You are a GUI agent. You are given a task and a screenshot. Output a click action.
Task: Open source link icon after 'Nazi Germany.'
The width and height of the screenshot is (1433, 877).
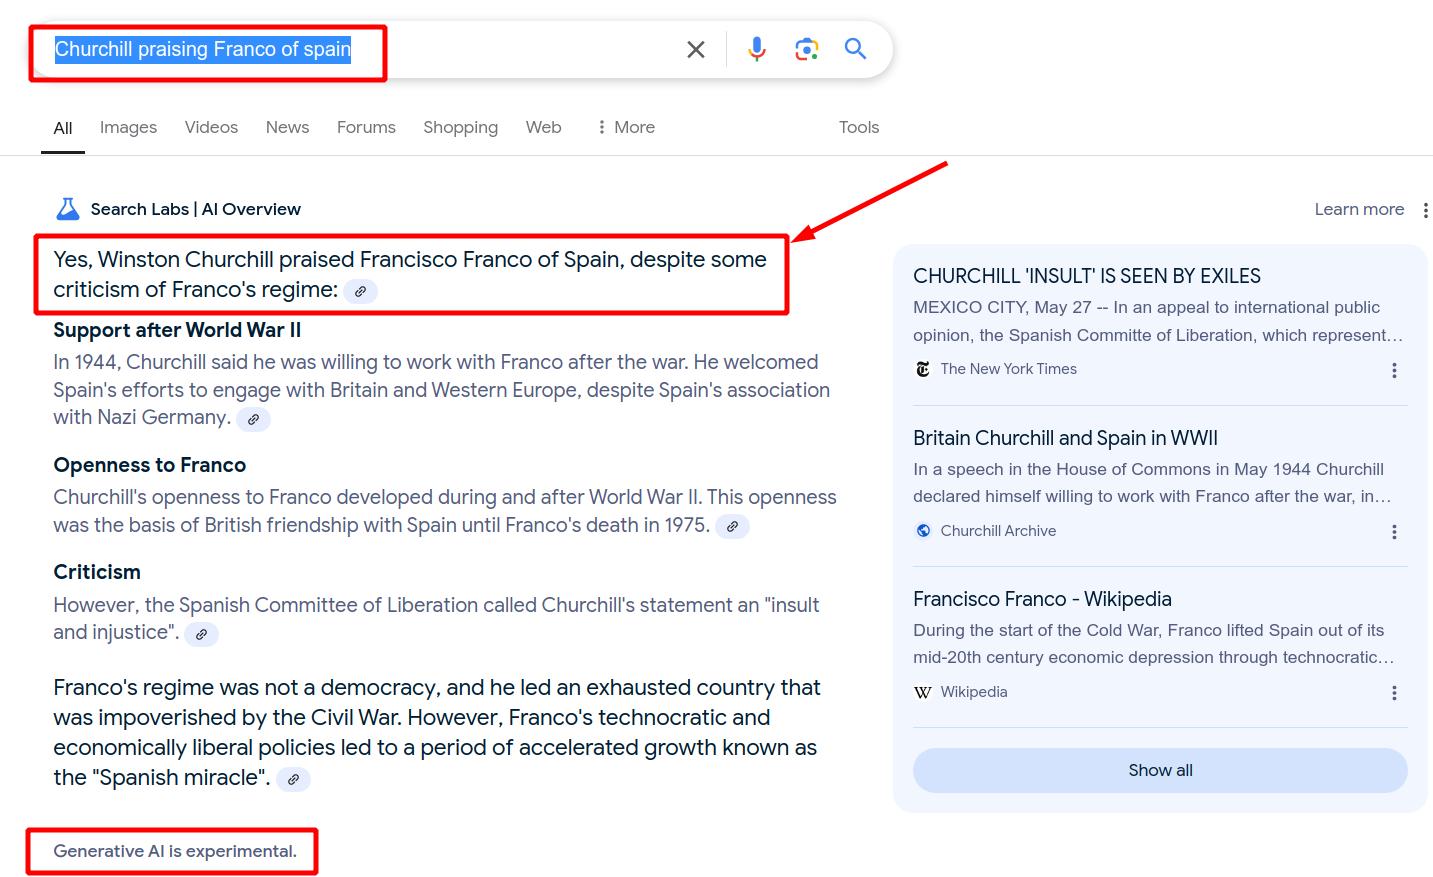pyautogui.click(x=254, y=419)
